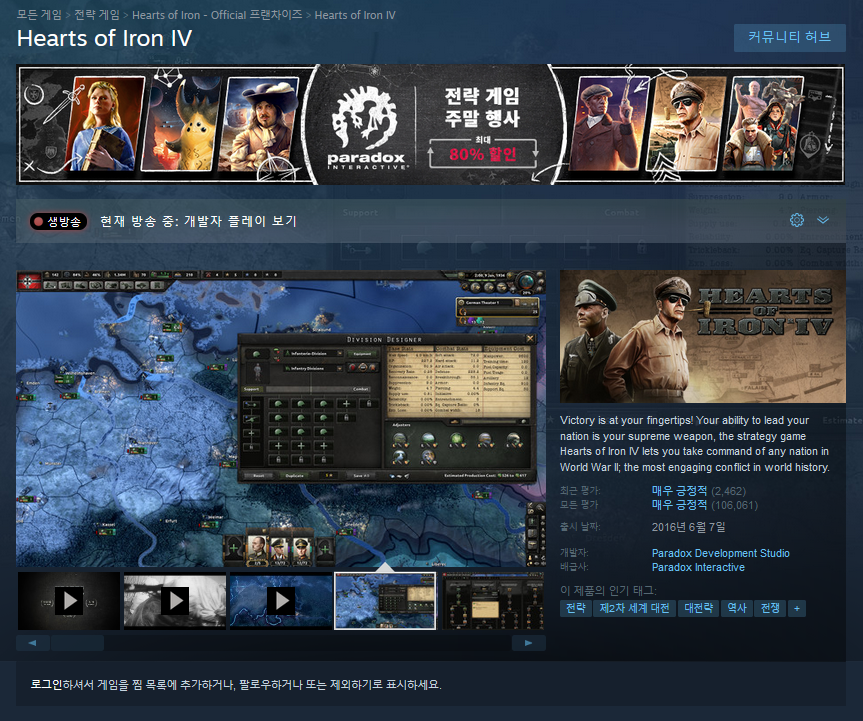Screen dimensions: 863x721
Task: Click the 생방송 live badge
Action: coord(58,221)
